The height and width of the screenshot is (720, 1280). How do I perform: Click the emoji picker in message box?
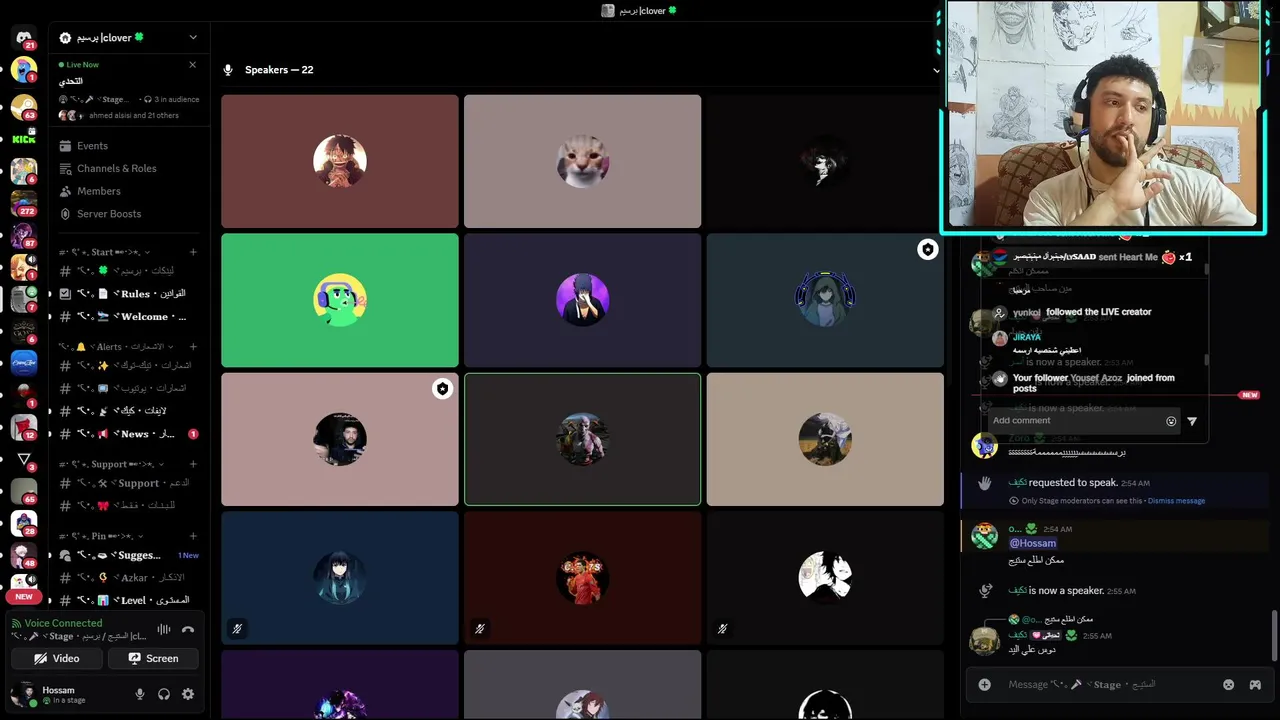[x=1229, y=685]
